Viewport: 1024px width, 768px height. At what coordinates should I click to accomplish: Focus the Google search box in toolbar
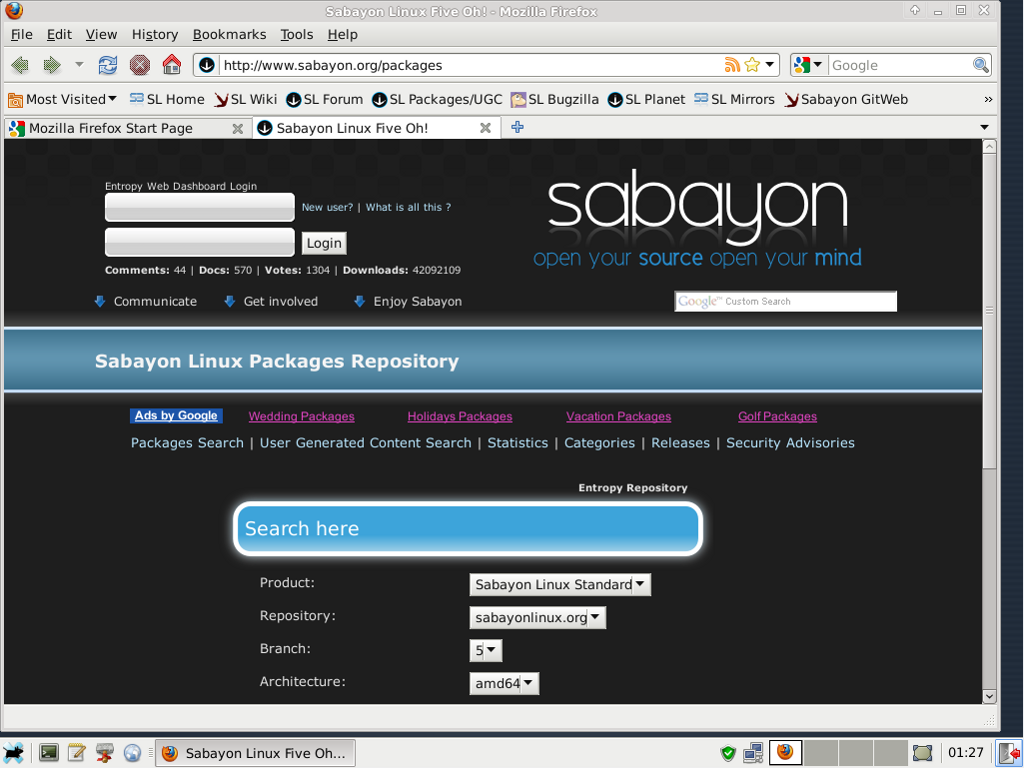[x=900, y=65]
